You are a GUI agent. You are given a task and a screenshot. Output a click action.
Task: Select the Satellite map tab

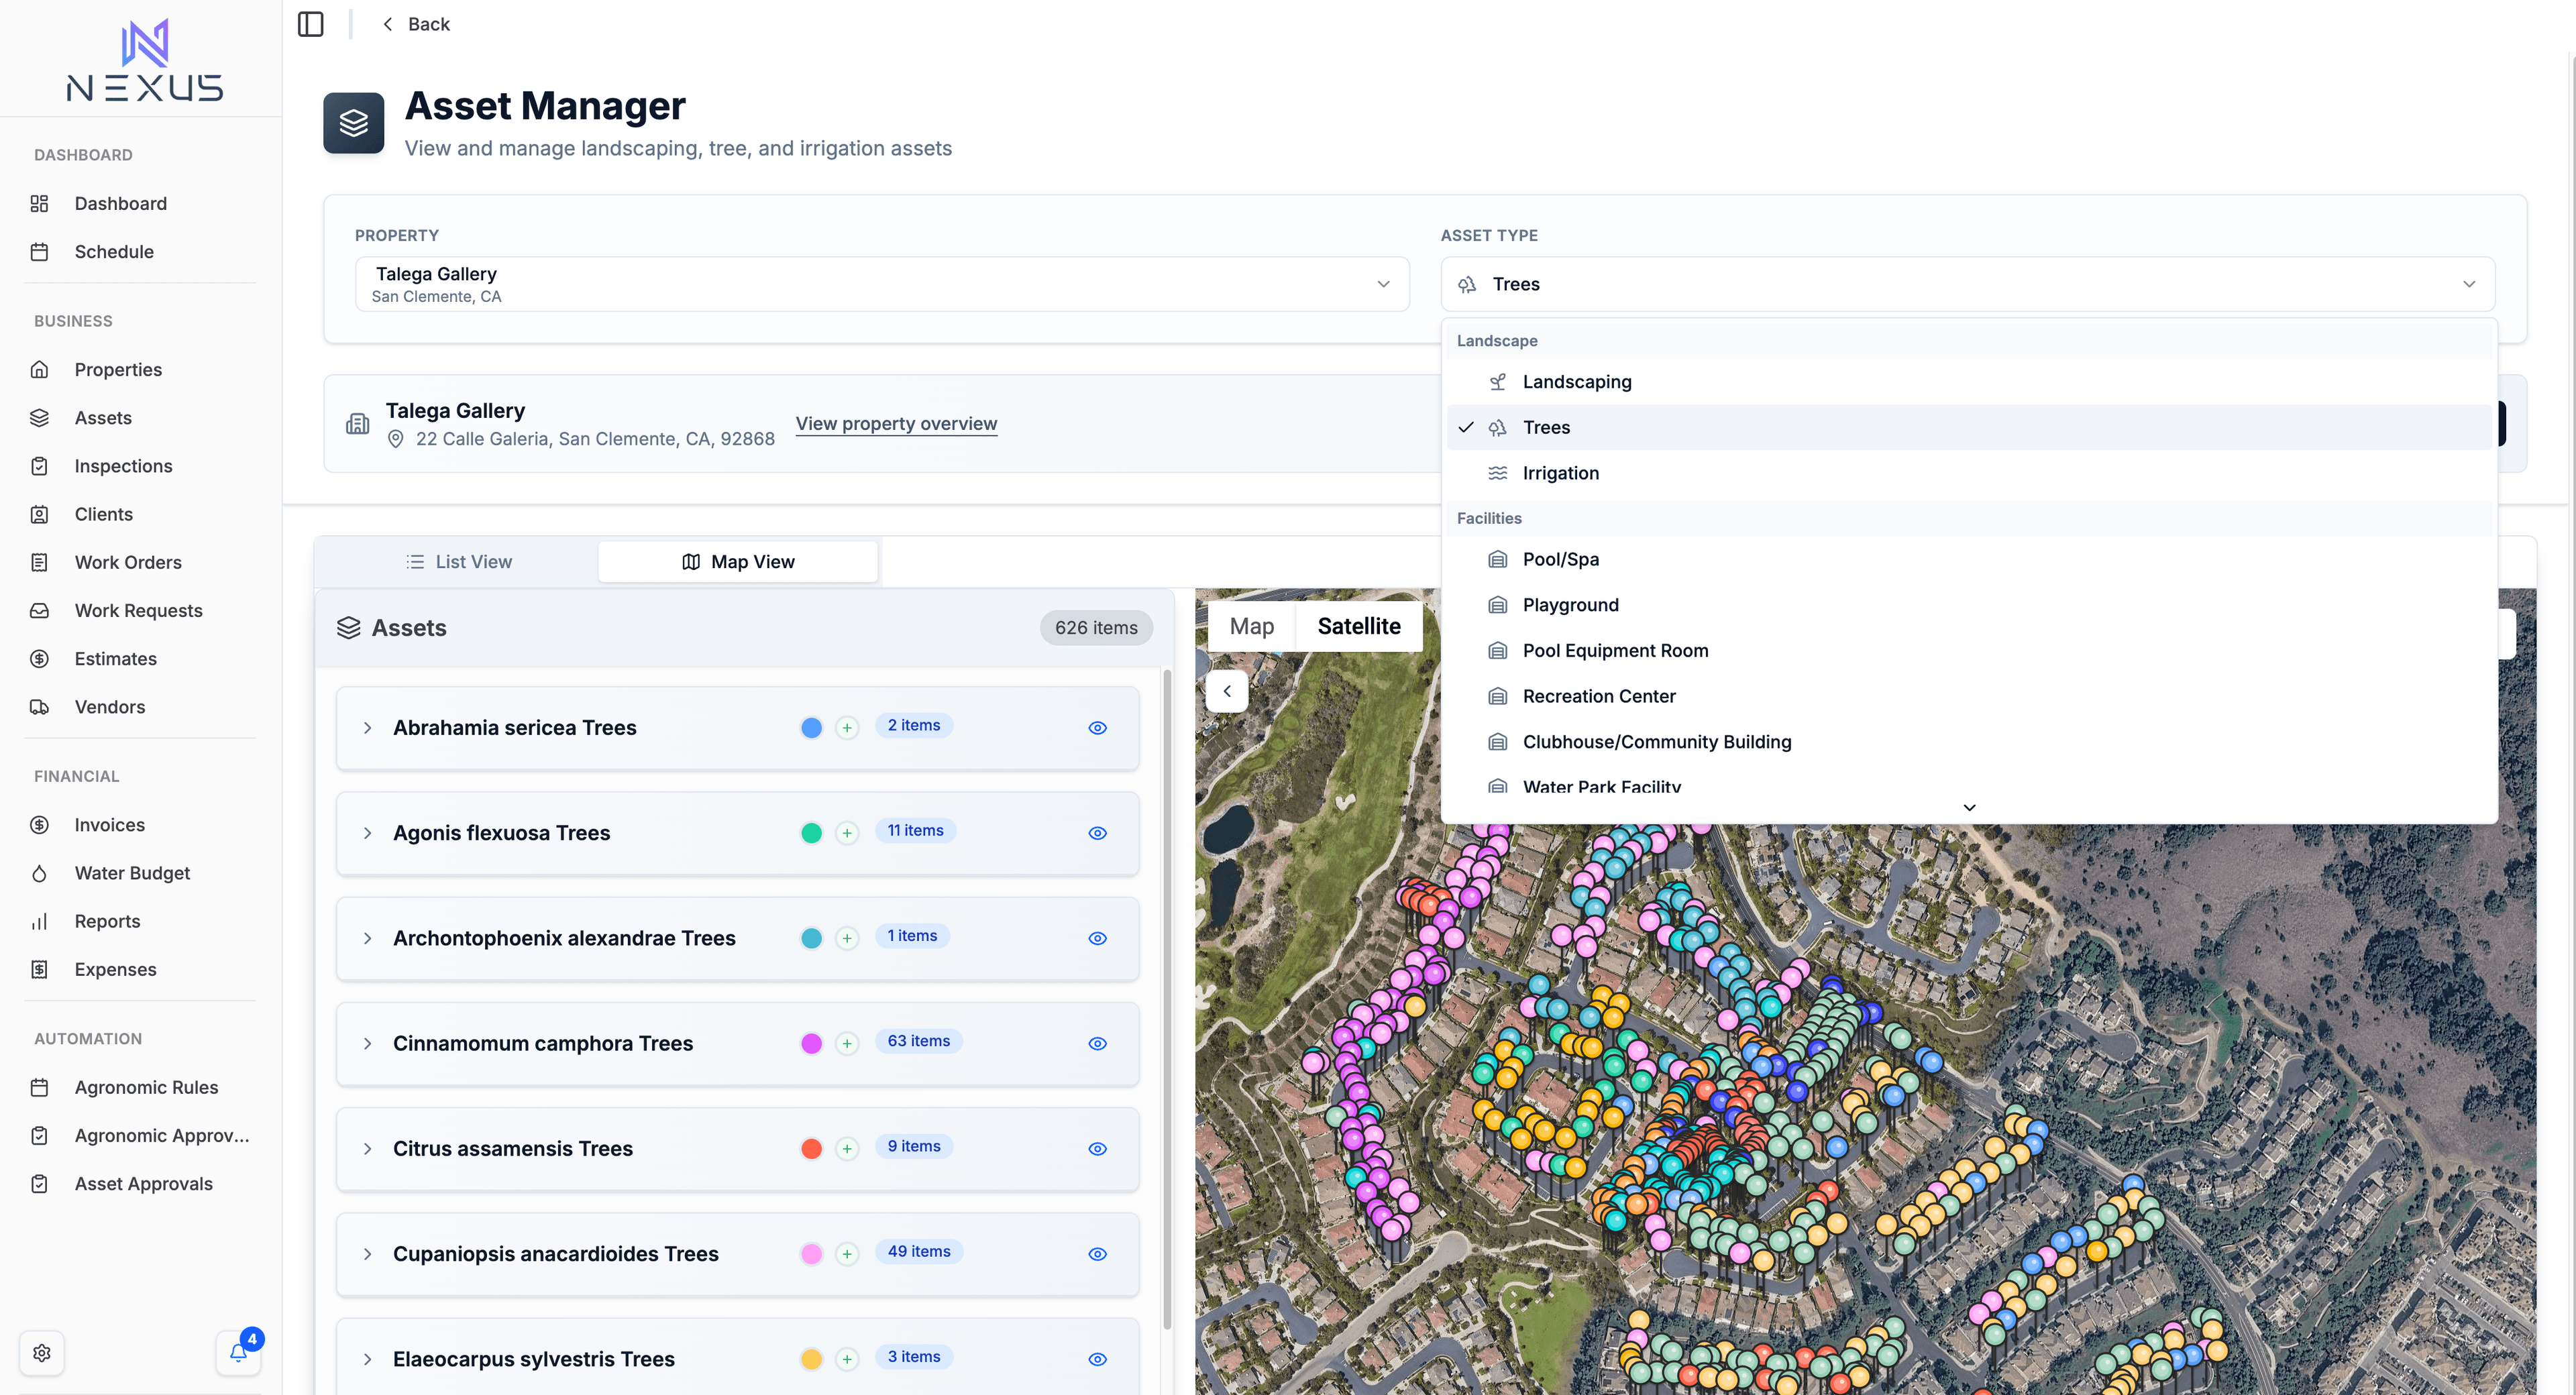tap(1358, 626)
